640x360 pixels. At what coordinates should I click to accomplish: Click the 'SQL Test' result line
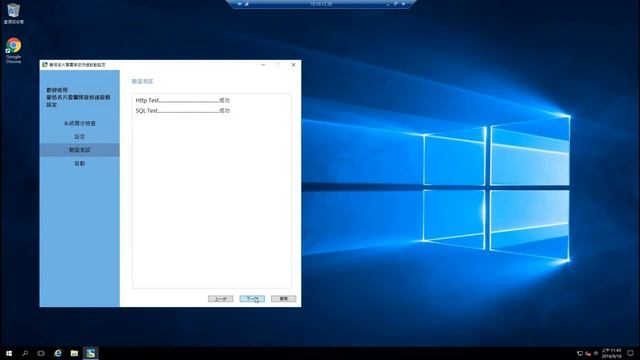click(x=182, y=111)
